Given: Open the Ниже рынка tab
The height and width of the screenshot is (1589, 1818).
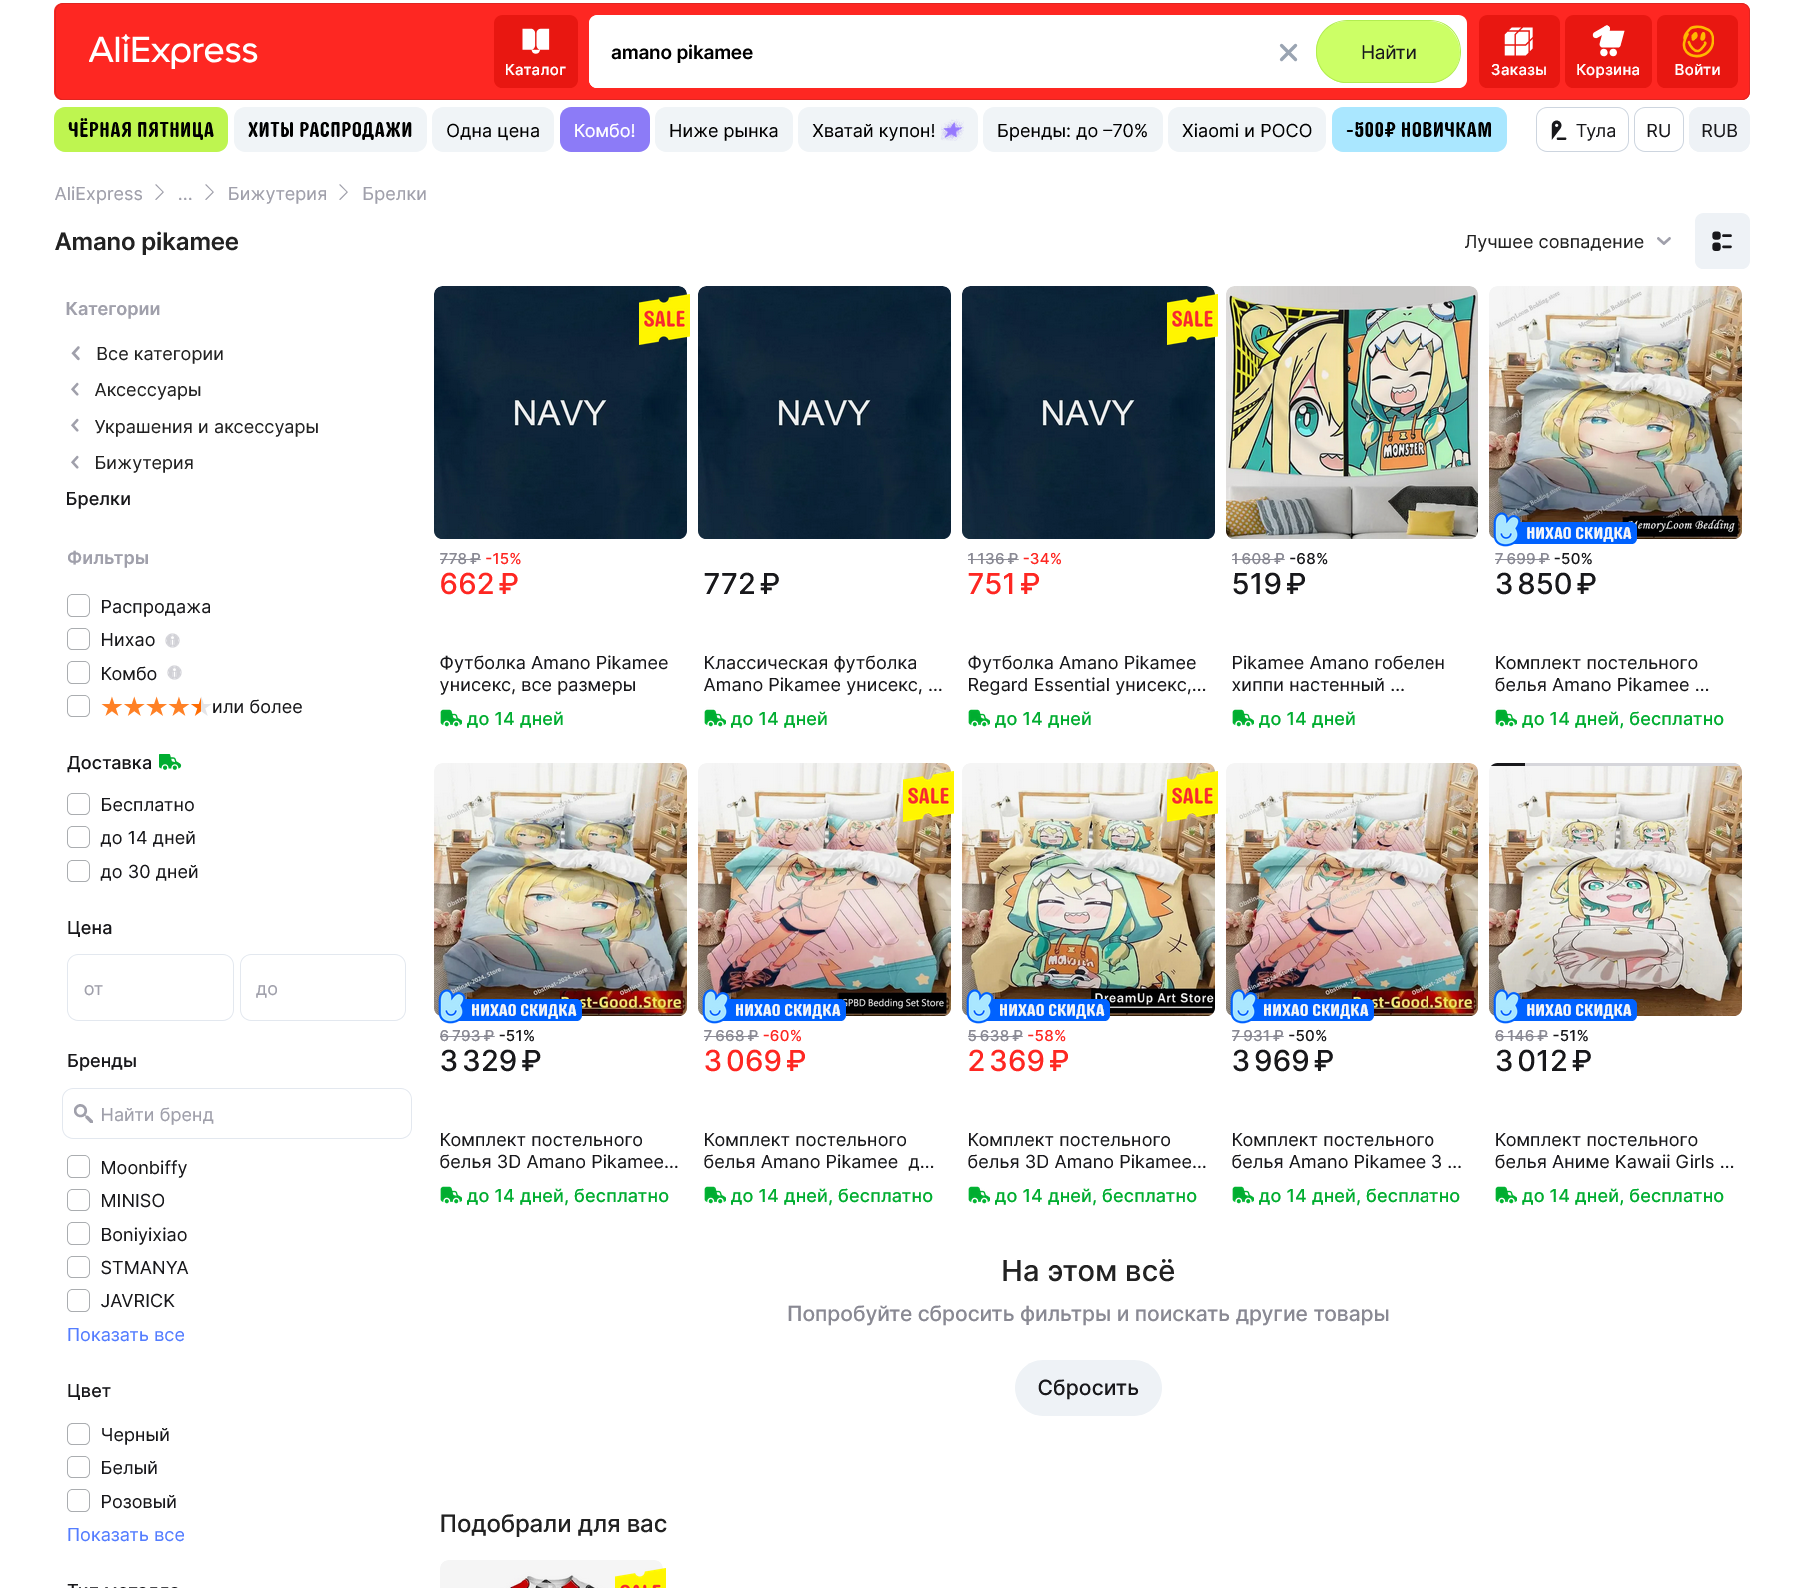Looking at the screenshot, I should [x=723, y=130].
